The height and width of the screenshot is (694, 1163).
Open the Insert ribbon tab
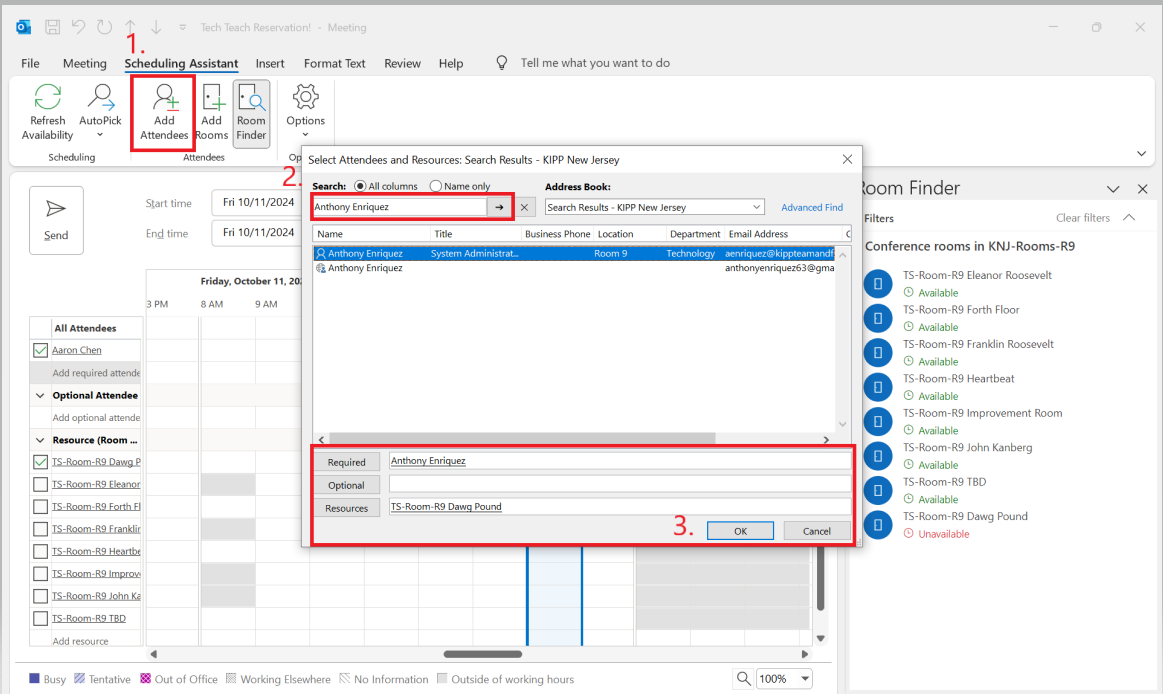pos(270,63)
